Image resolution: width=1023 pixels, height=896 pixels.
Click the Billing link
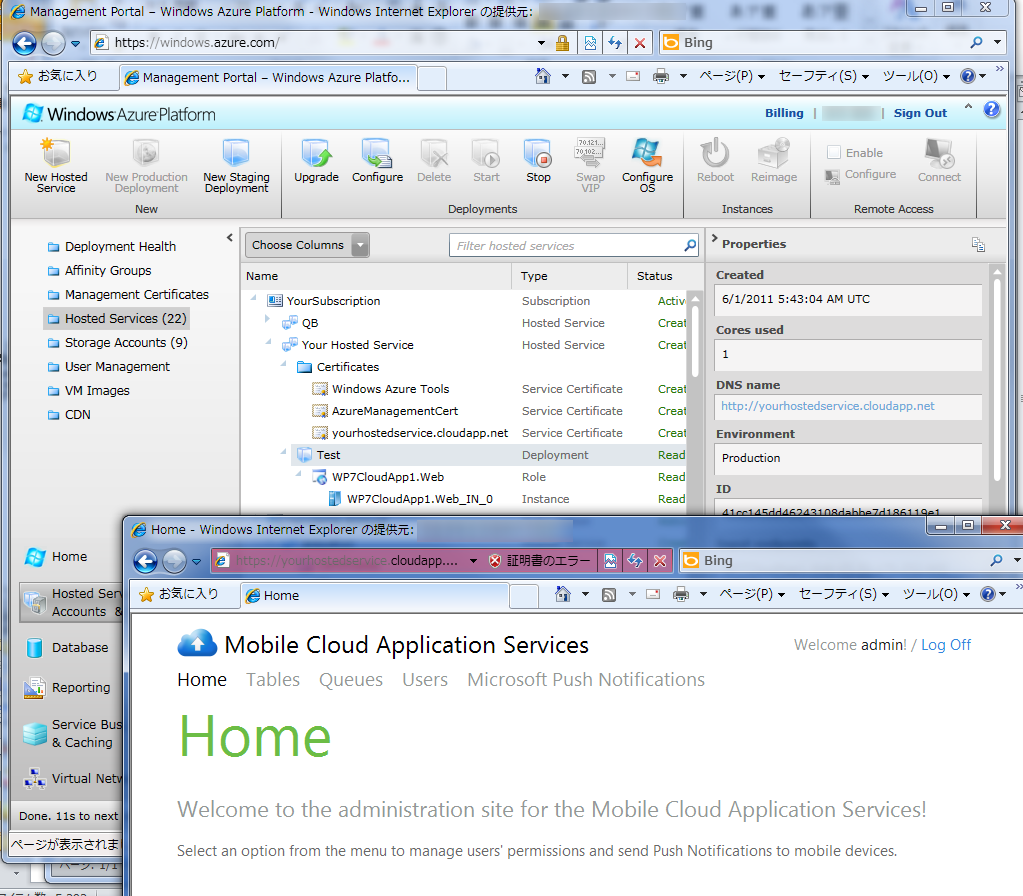784,113
